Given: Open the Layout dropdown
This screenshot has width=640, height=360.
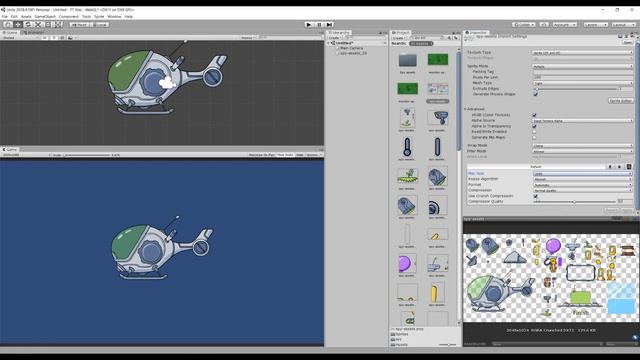Looking at the screenshot, I should 623,24.
